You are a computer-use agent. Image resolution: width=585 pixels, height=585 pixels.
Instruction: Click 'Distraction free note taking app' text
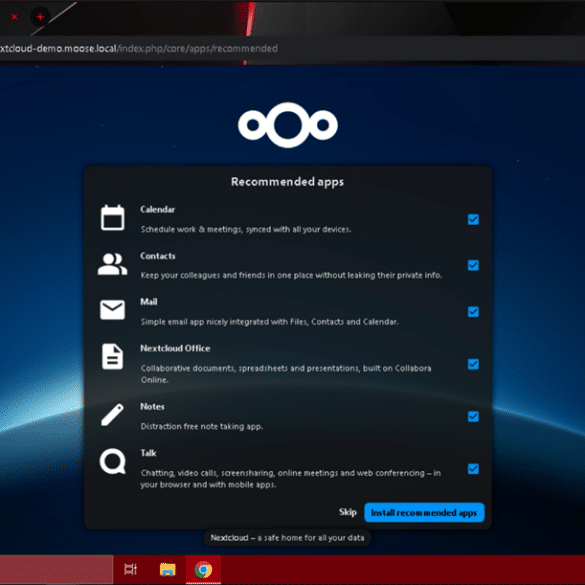point(202,426)
